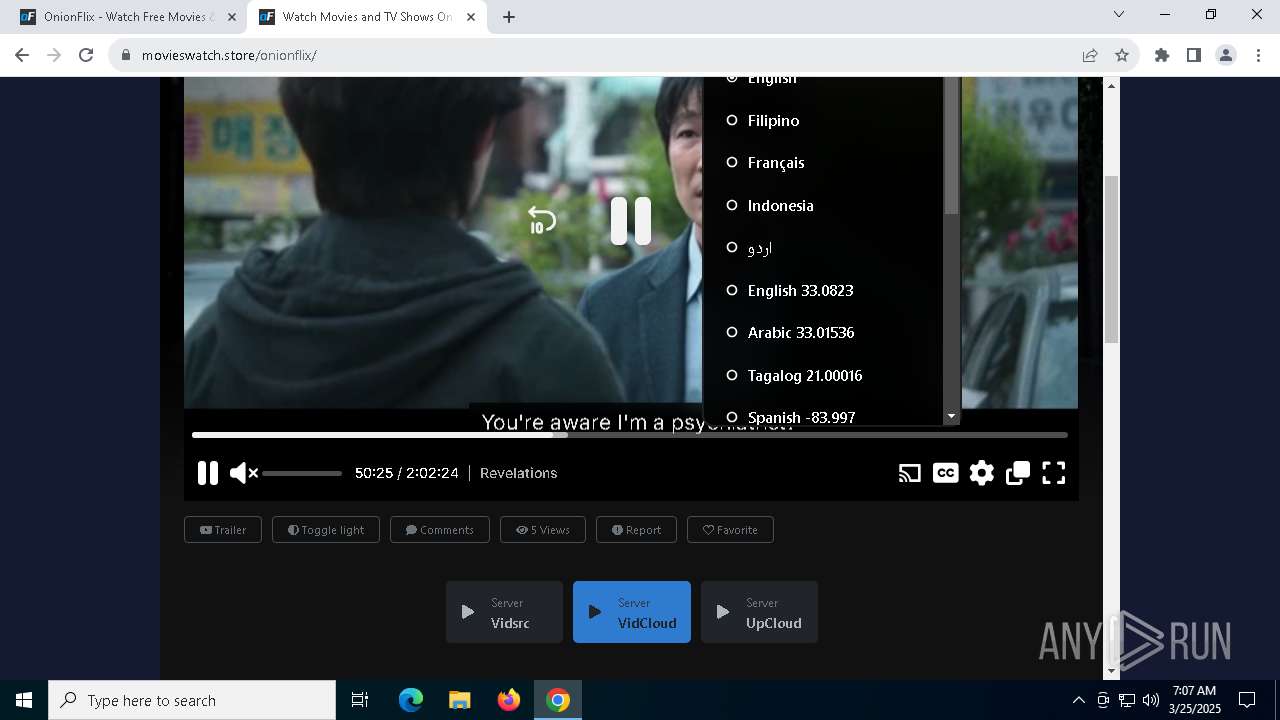This screenshot has width=1280, height=720.
Task: Switch to VidCloud server
Action: (632, 612)
